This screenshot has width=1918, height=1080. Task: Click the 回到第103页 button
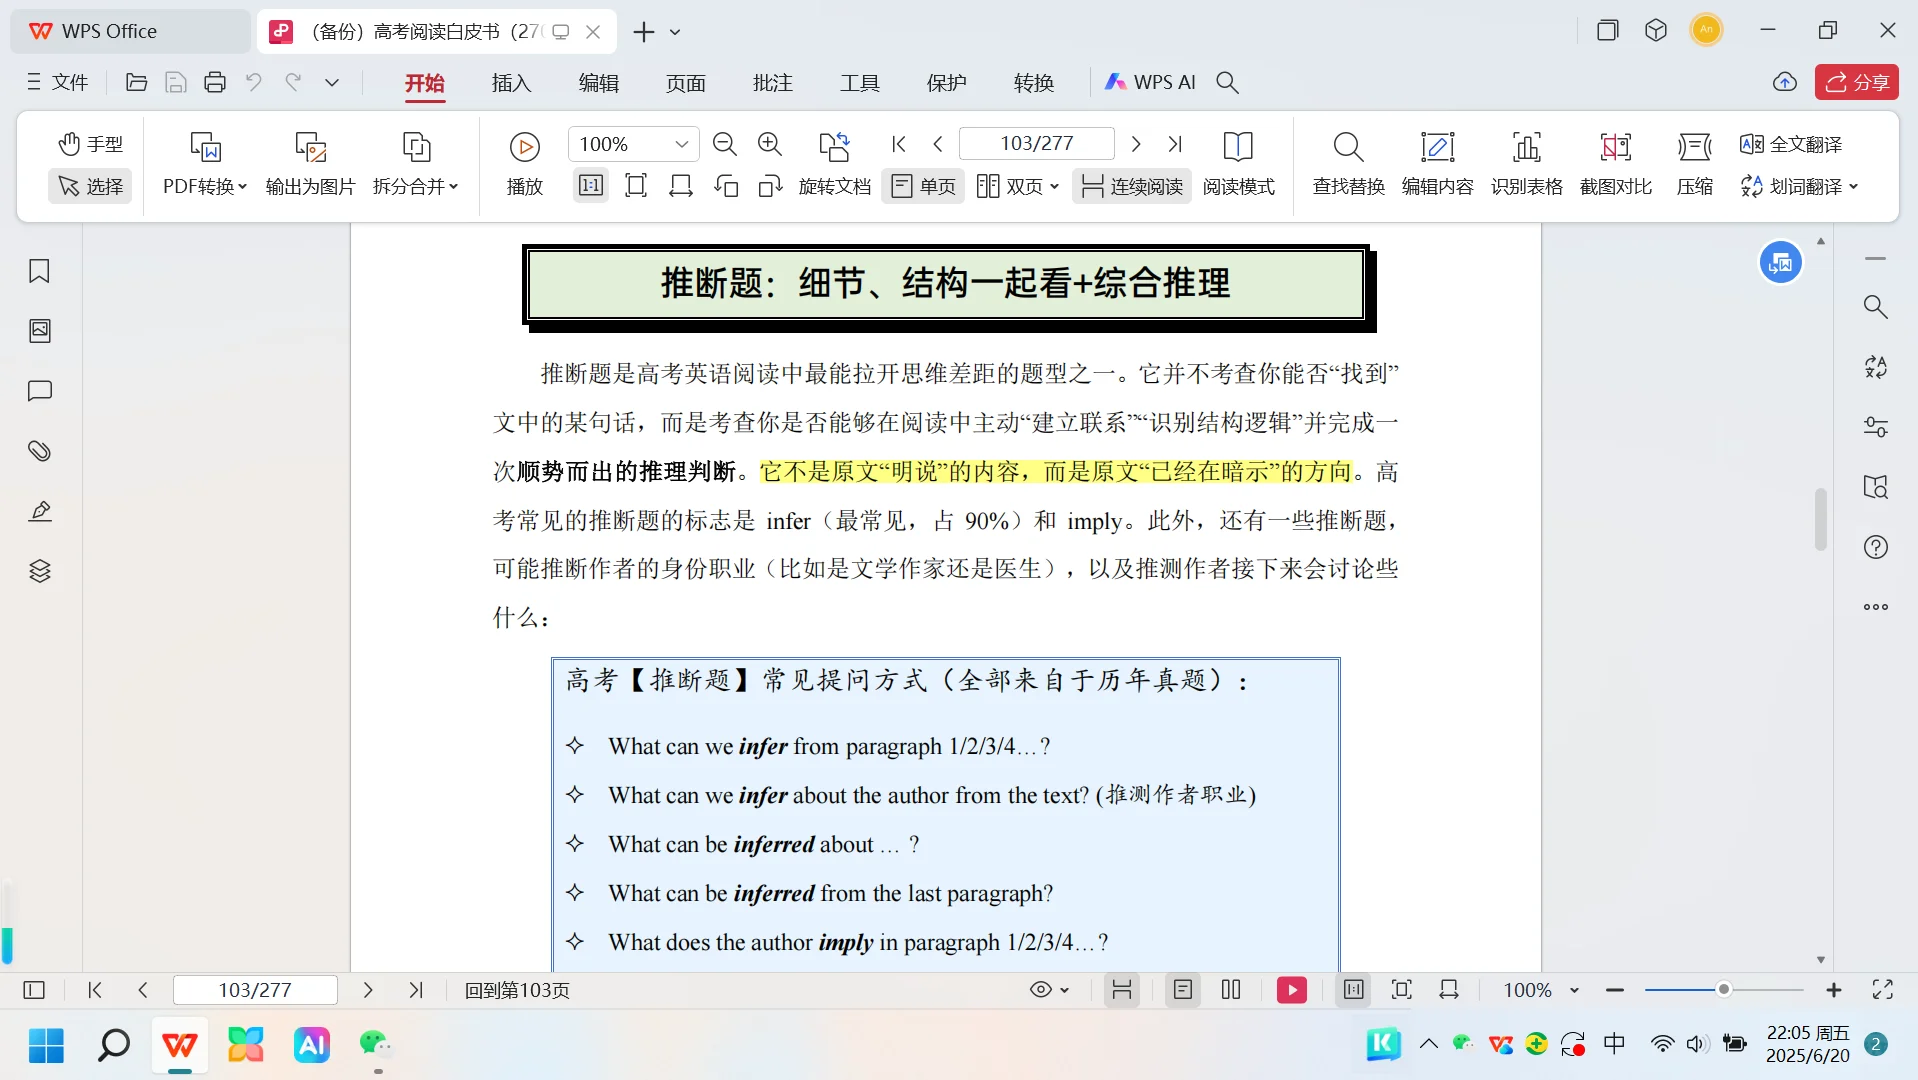(516, 990)
